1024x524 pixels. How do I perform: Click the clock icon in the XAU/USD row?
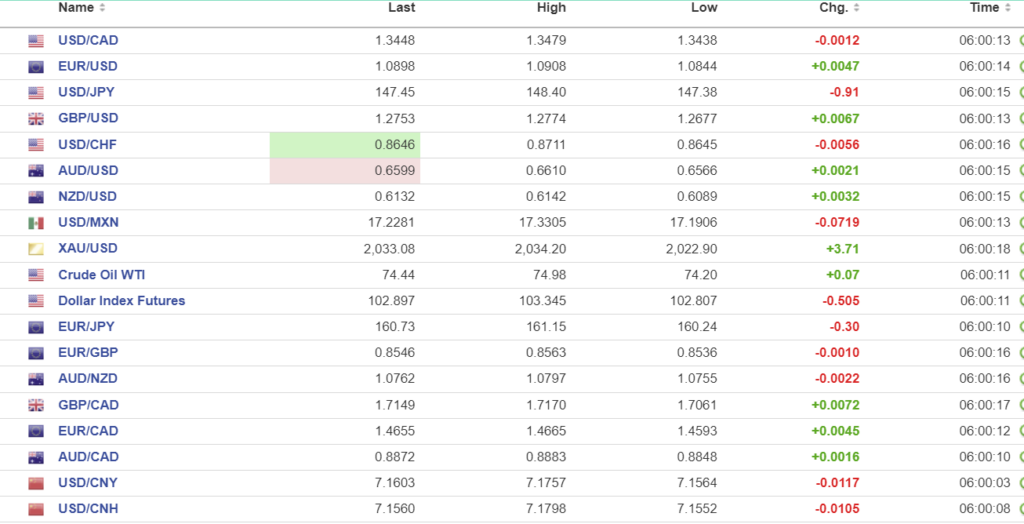coord(1020,249)
